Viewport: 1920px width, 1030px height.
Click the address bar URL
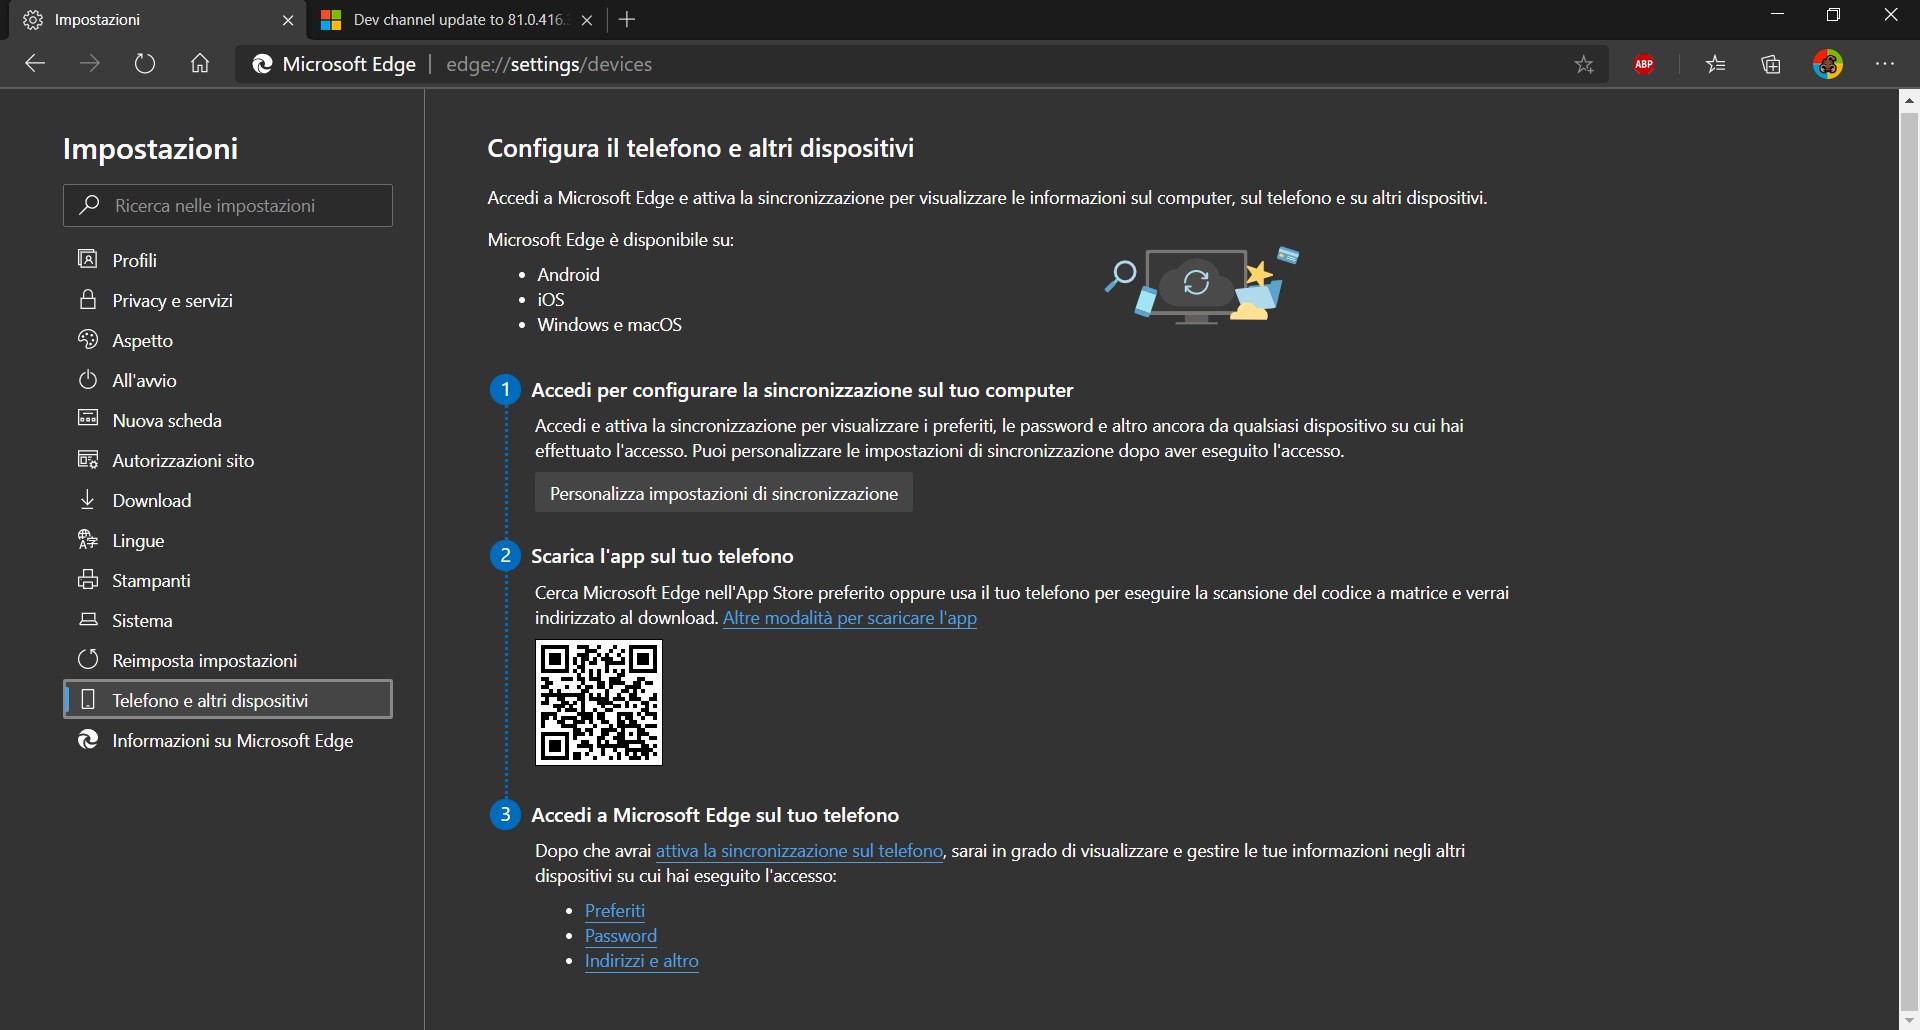pyautogui.click(x=549, y=64)
